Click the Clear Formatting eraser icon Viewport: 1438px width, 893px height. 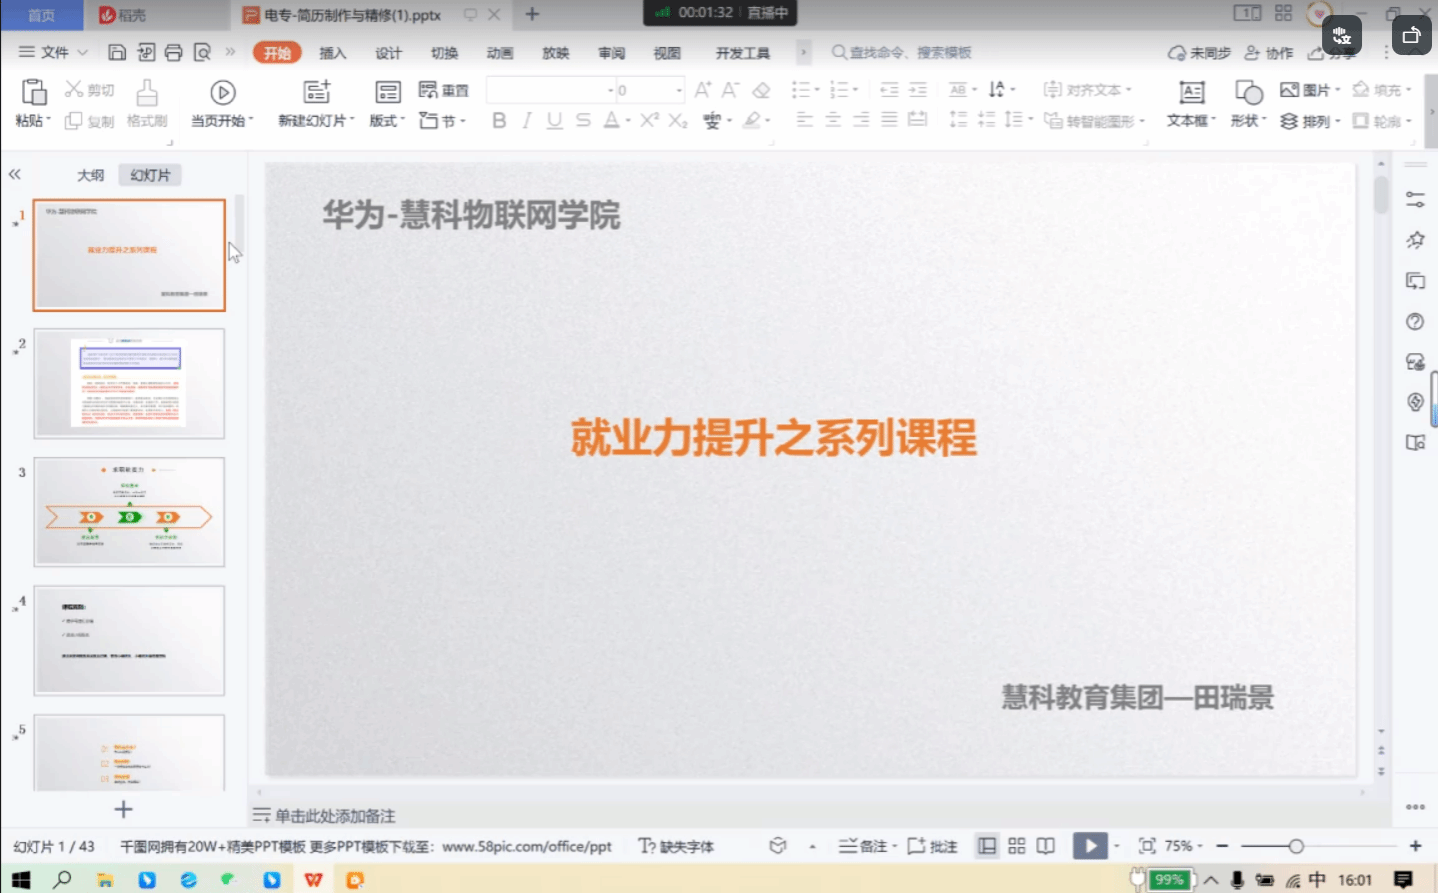761,90
